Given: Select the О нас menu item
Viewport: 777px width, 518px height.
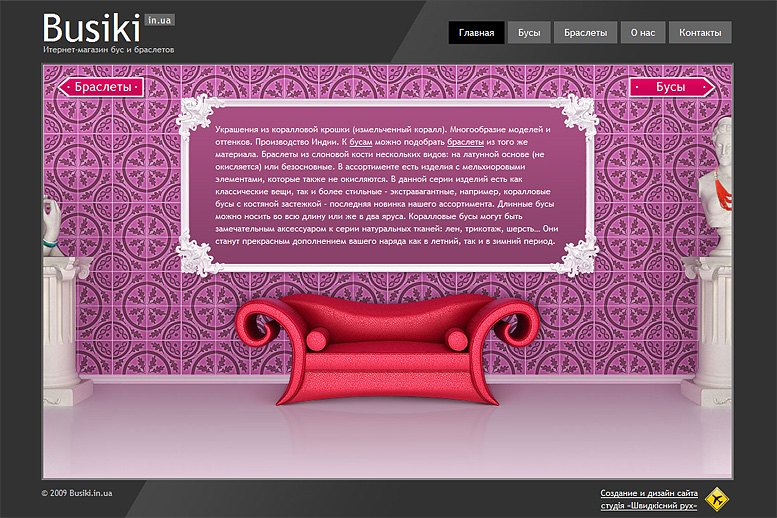Looking at the screenshot, I should pyautogui.click(x=643, y=32).
